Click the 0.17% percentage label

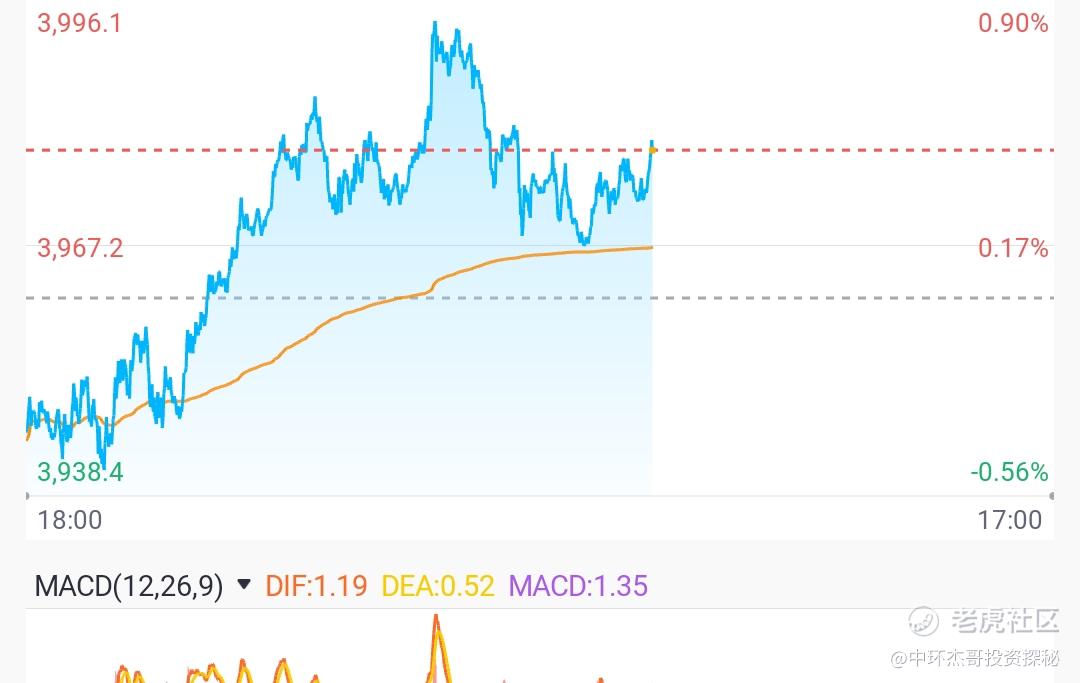(x=1013, y=248)
